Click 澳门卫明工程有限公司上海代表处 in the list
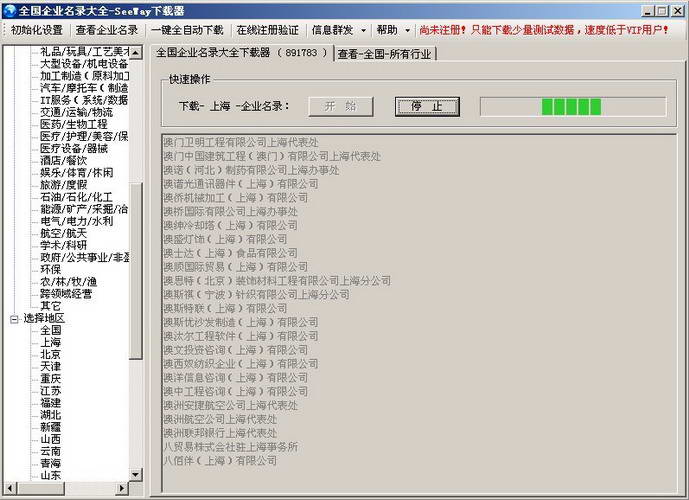This screenshot has height=500, width=689. click(241, 142)
